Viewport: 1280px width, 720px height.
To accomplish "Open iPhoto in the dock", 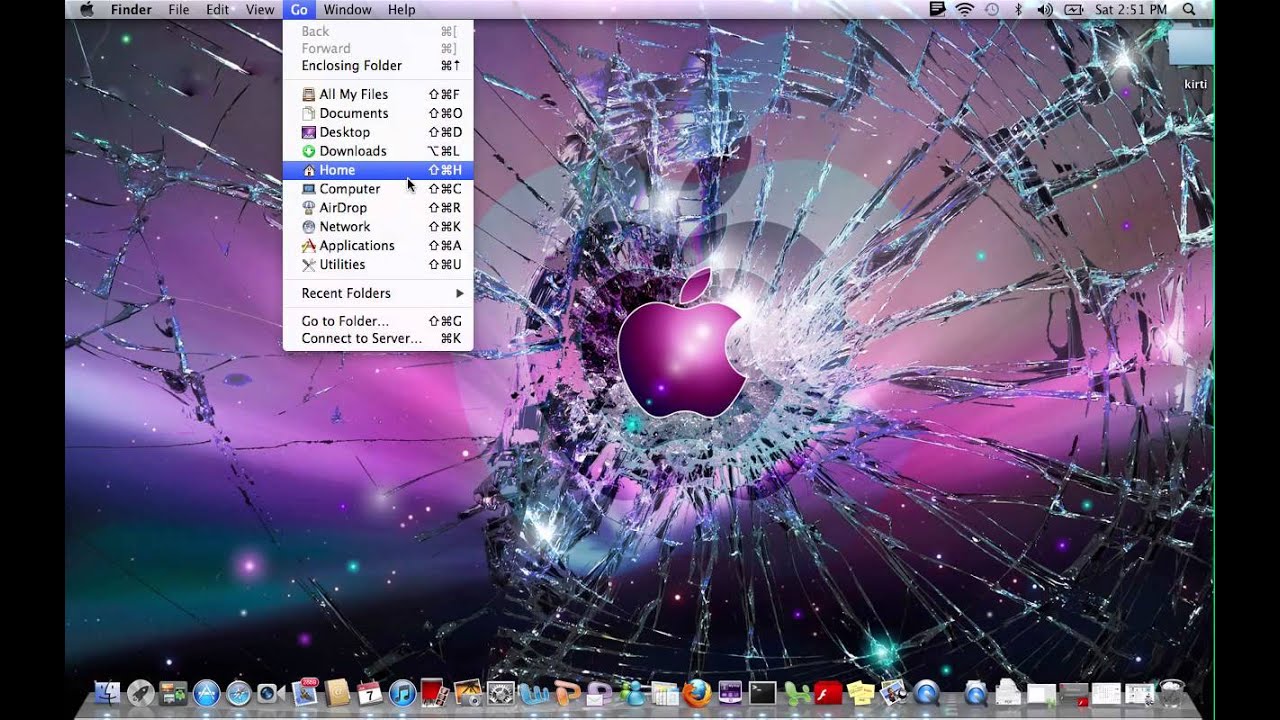I will point(468,693).
